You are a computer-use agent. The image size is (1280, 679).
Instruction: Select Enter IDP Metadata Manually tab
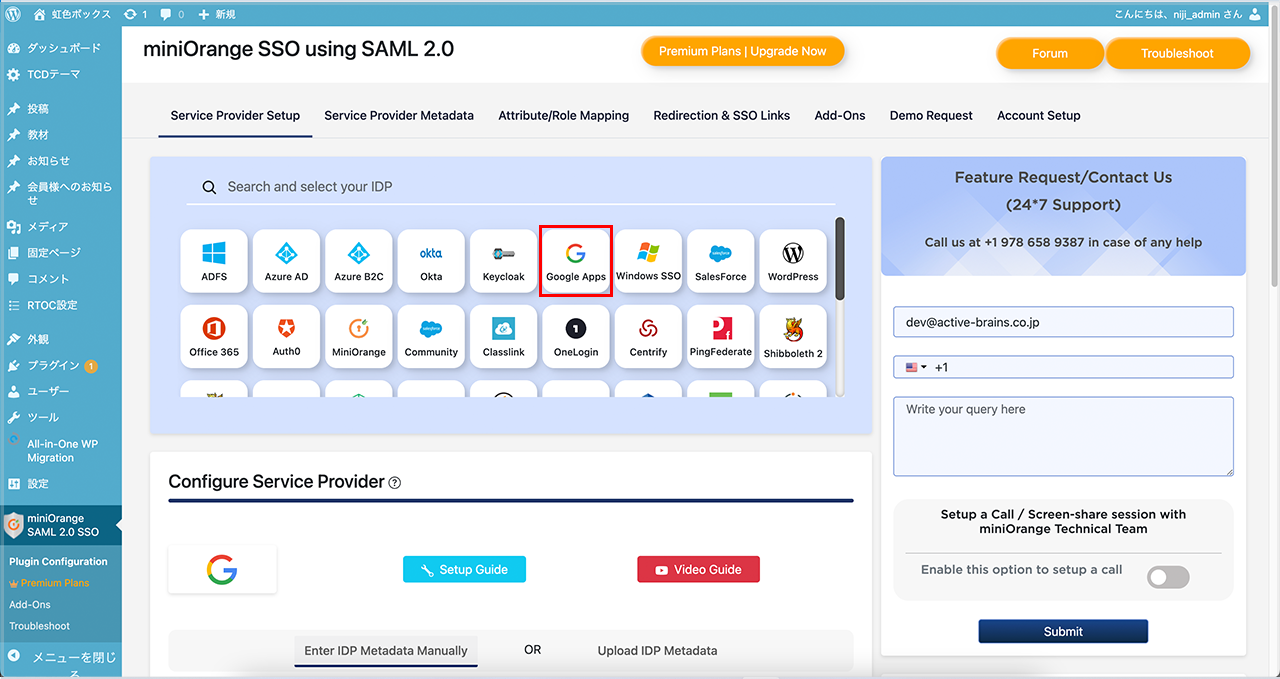(386, 650)
